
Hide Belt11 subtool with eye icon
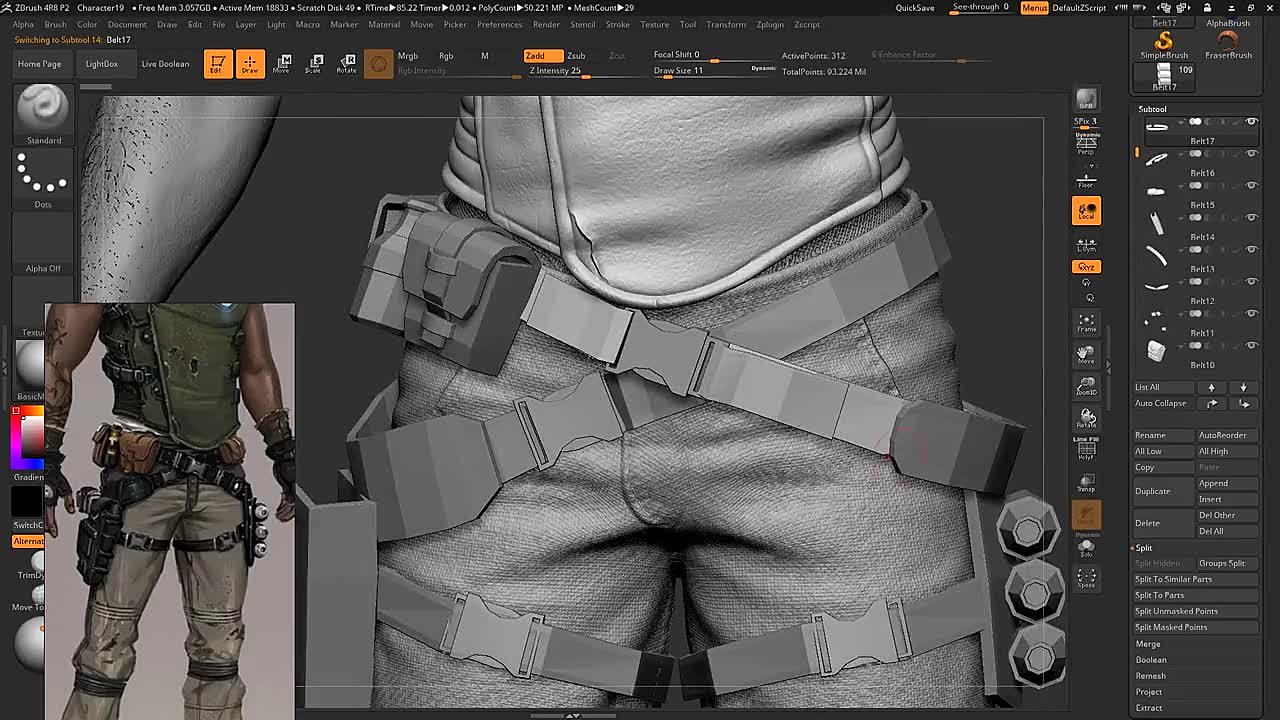[x=1251, y=314]
